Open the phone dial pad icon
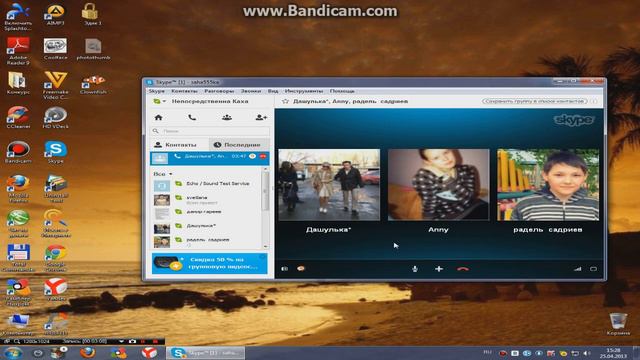The height and width of the screenshot is (360, 640). pos(192,118)
